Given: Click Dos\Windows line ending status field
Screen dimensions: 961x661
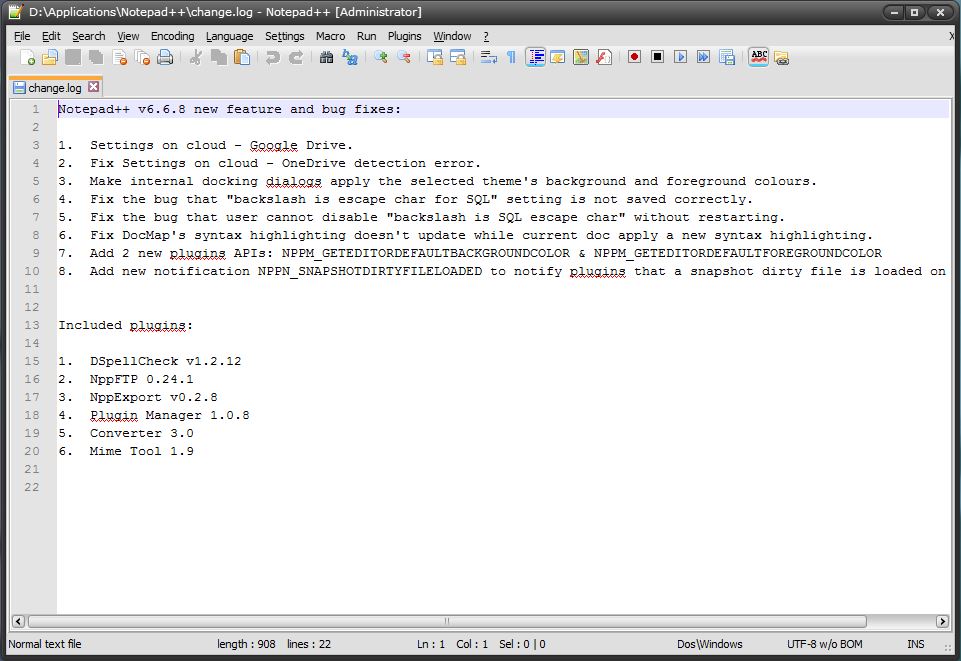Looking at the screenshot, I should point(710,644).
